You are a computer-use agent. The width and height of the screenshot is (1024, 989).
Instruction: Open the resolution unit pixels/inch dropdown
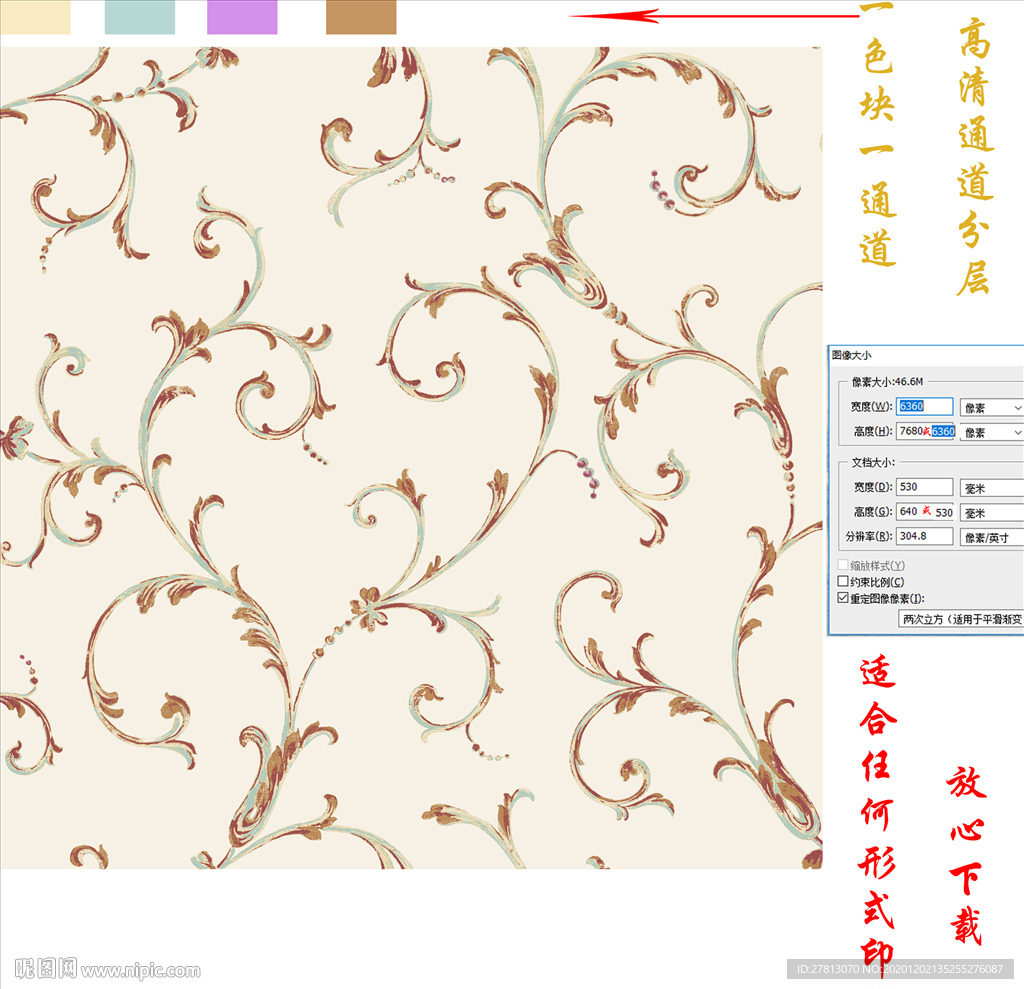click(x=991, y=538)
